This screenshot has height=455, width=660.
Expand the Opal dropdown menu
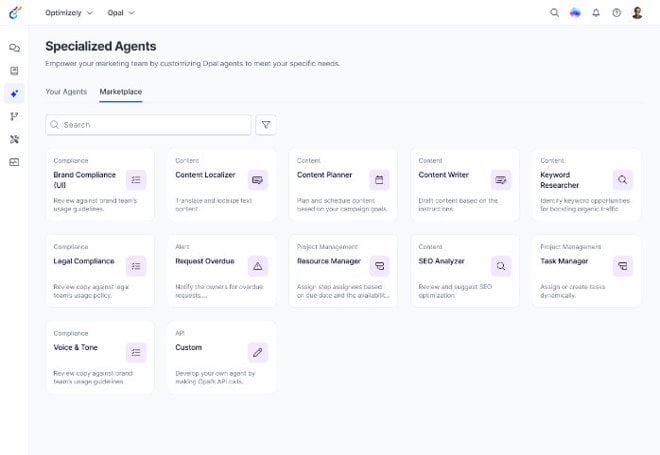[121, 13]
